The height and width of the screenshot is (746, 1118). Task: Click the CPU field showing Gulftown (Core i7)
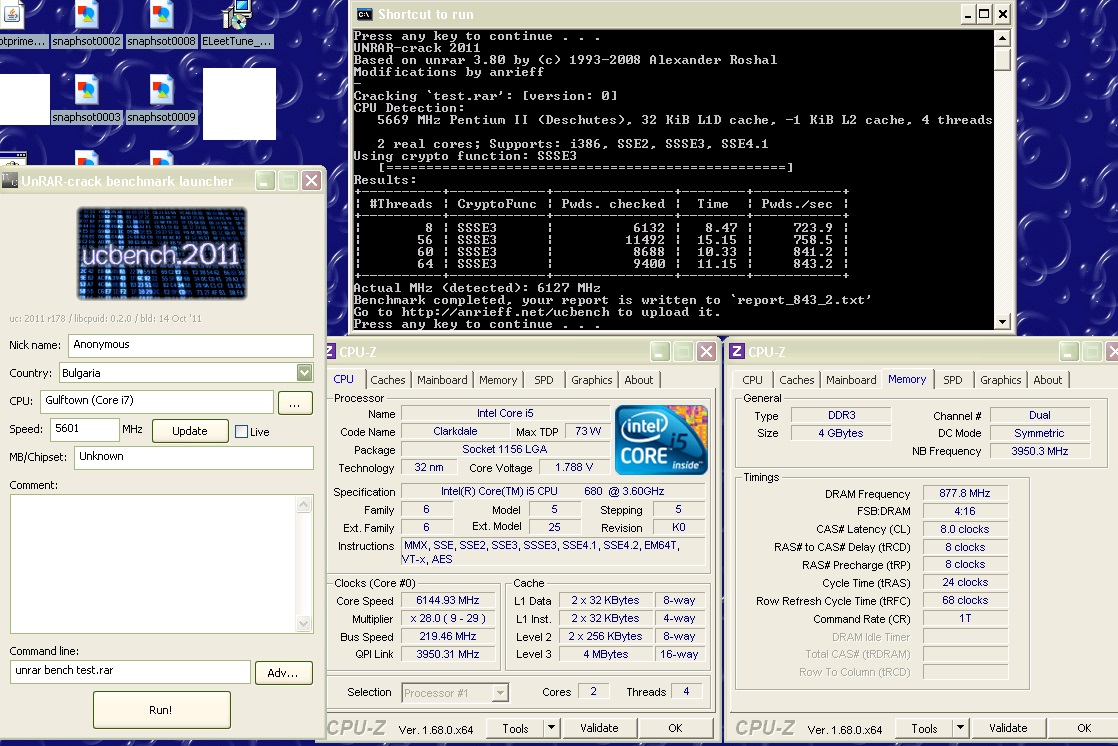(x=157, y=402)
